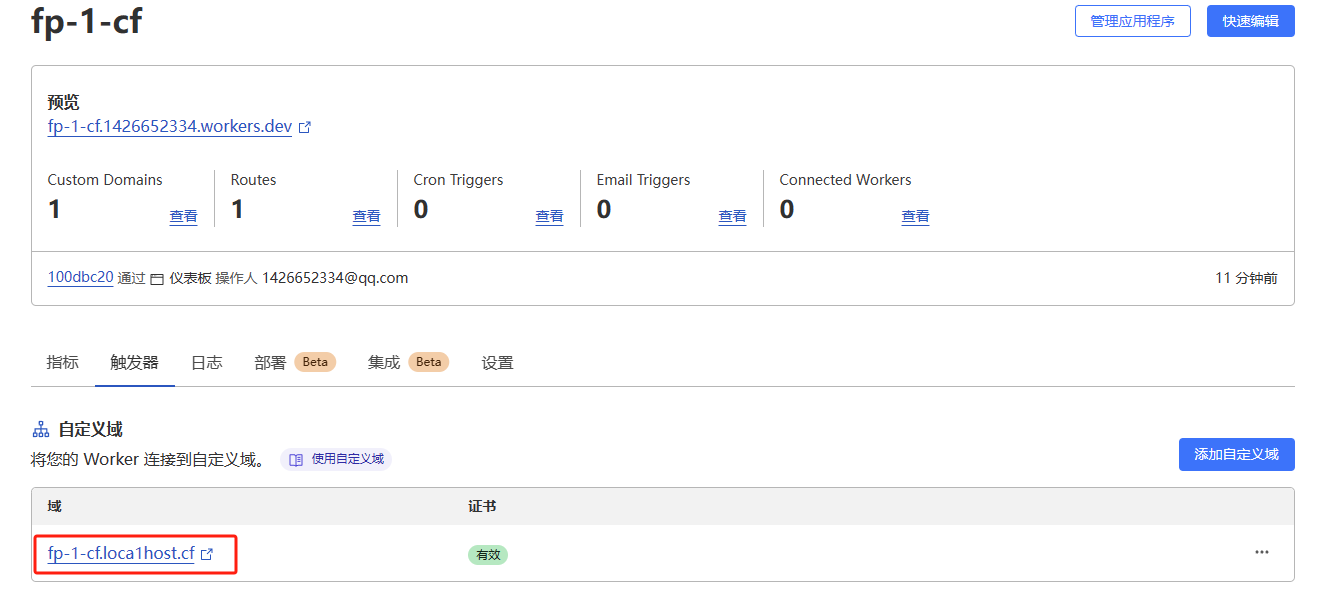Click external link icon next to fp-1-cf.loca1host.cf
1321x599 pixels.
click(207, 554)
